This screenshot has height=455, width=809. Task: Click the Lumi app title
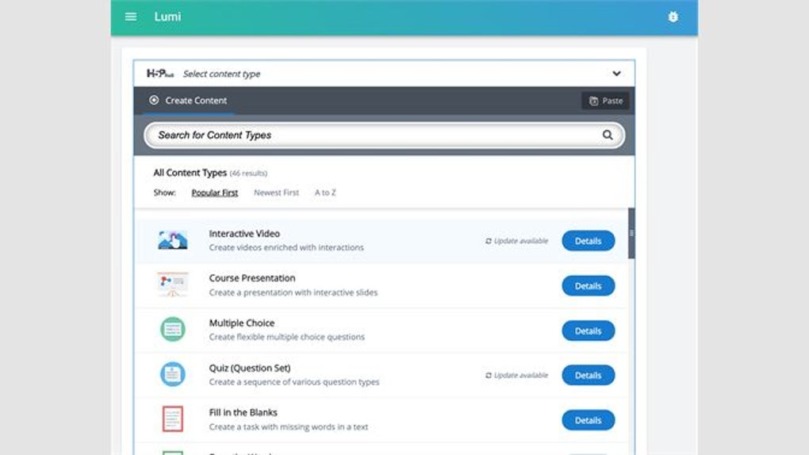point(168,17)
